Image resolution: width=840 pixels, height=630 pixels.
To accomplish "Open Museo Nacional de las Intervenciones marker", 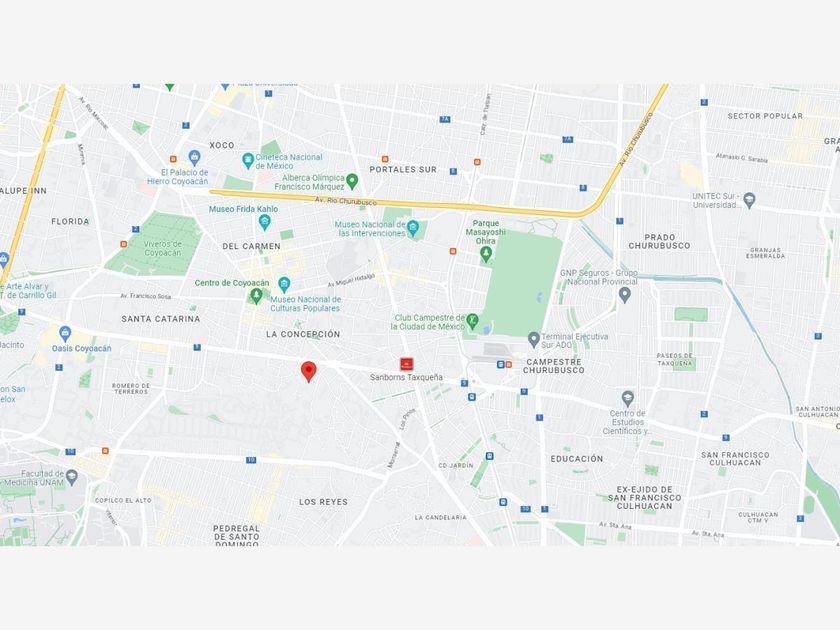I will tap(412, 229).
